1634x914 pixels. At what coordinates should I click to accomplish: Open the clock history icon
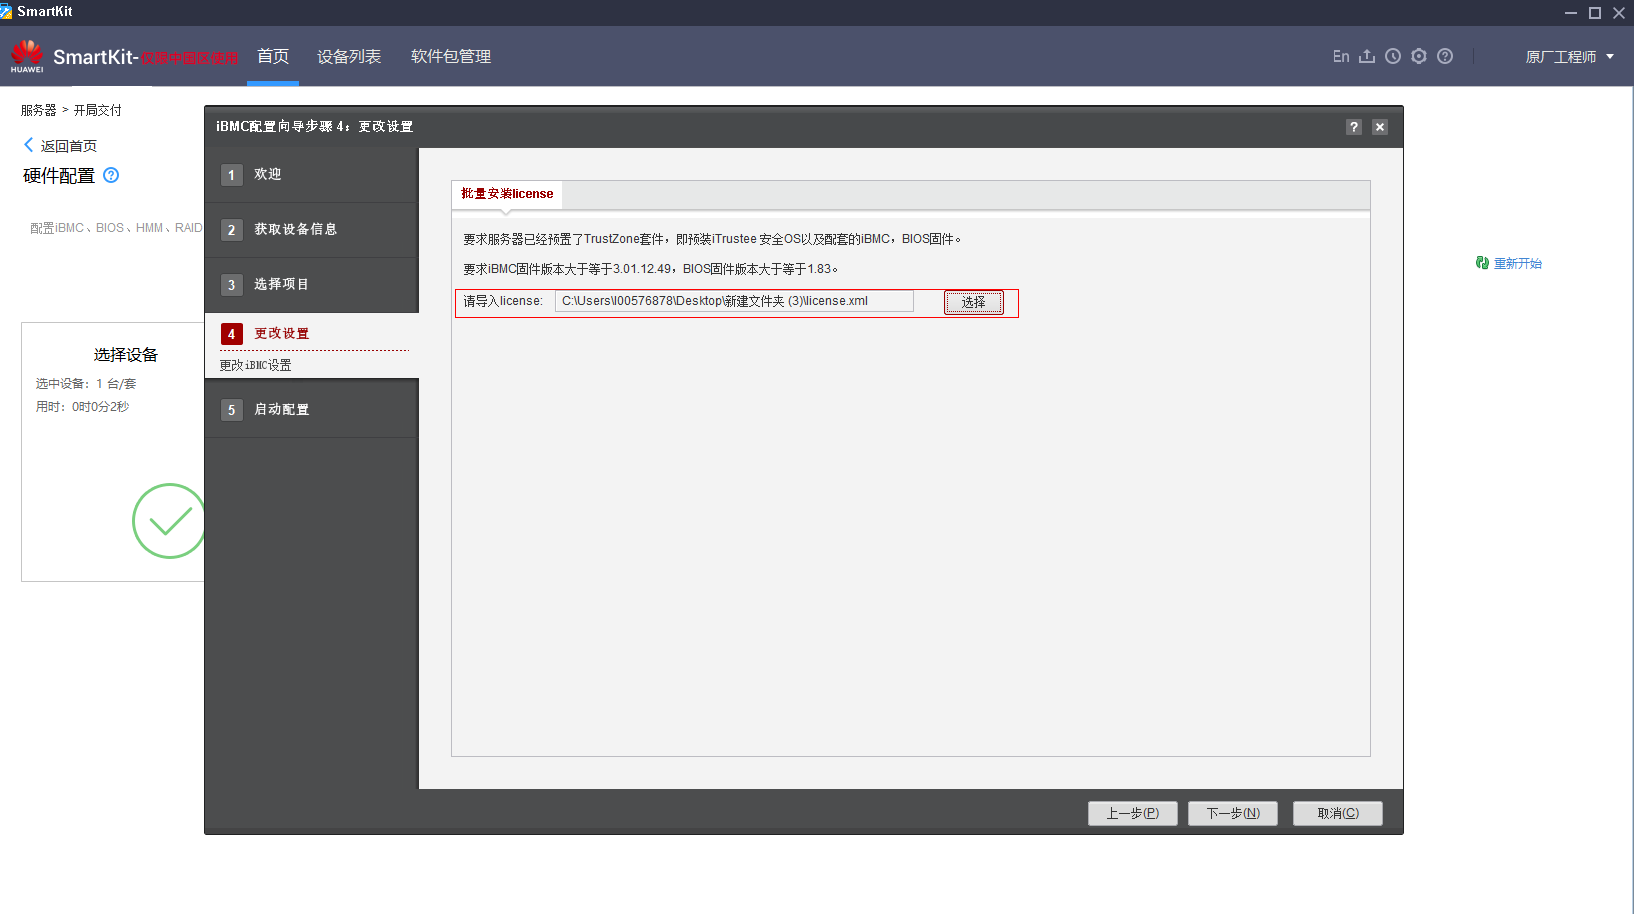pyautogui.click(x=1393, y=56)
